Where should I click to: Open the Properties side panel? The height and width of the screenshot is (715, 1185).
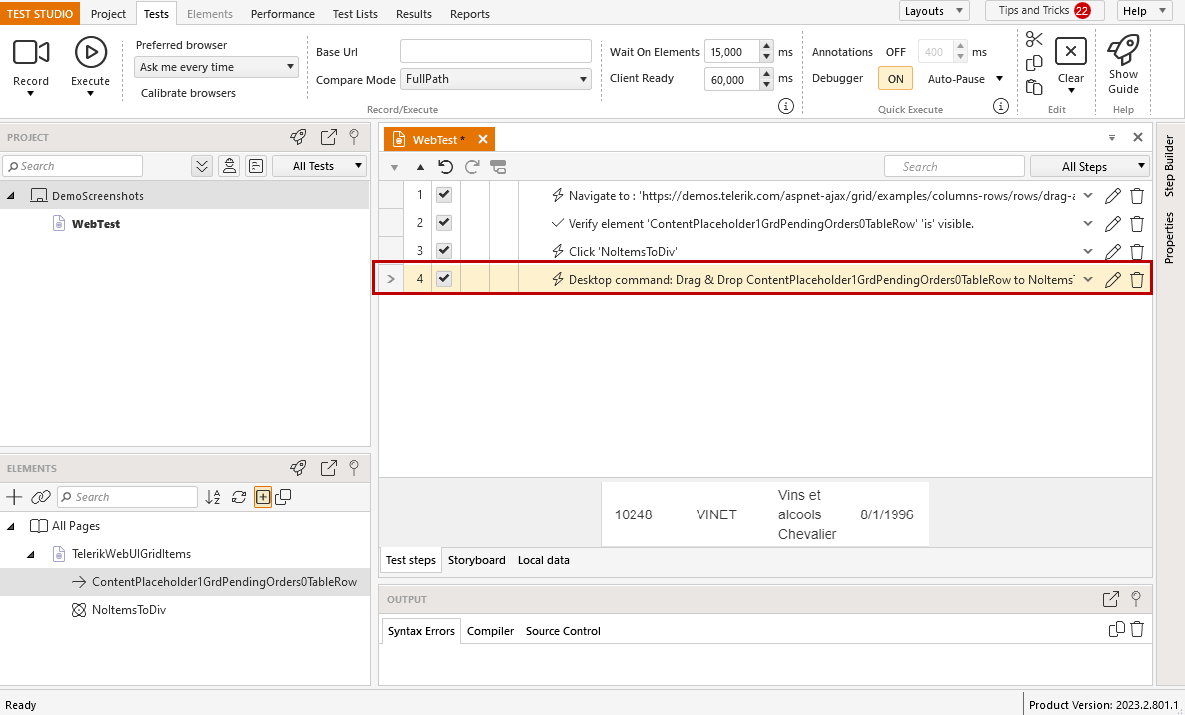point(1169,237)
